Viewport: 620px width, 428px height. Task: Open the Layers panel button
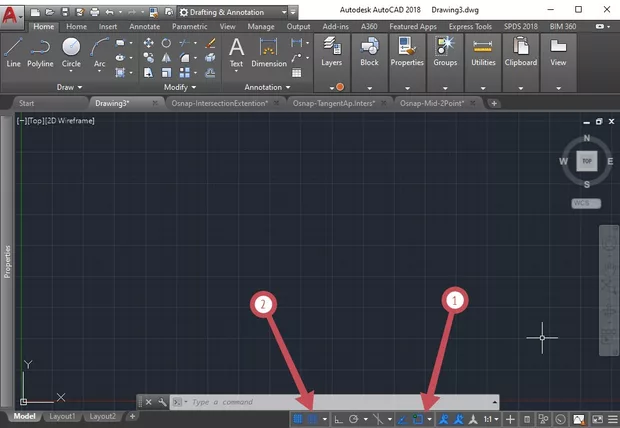point(332,52)
